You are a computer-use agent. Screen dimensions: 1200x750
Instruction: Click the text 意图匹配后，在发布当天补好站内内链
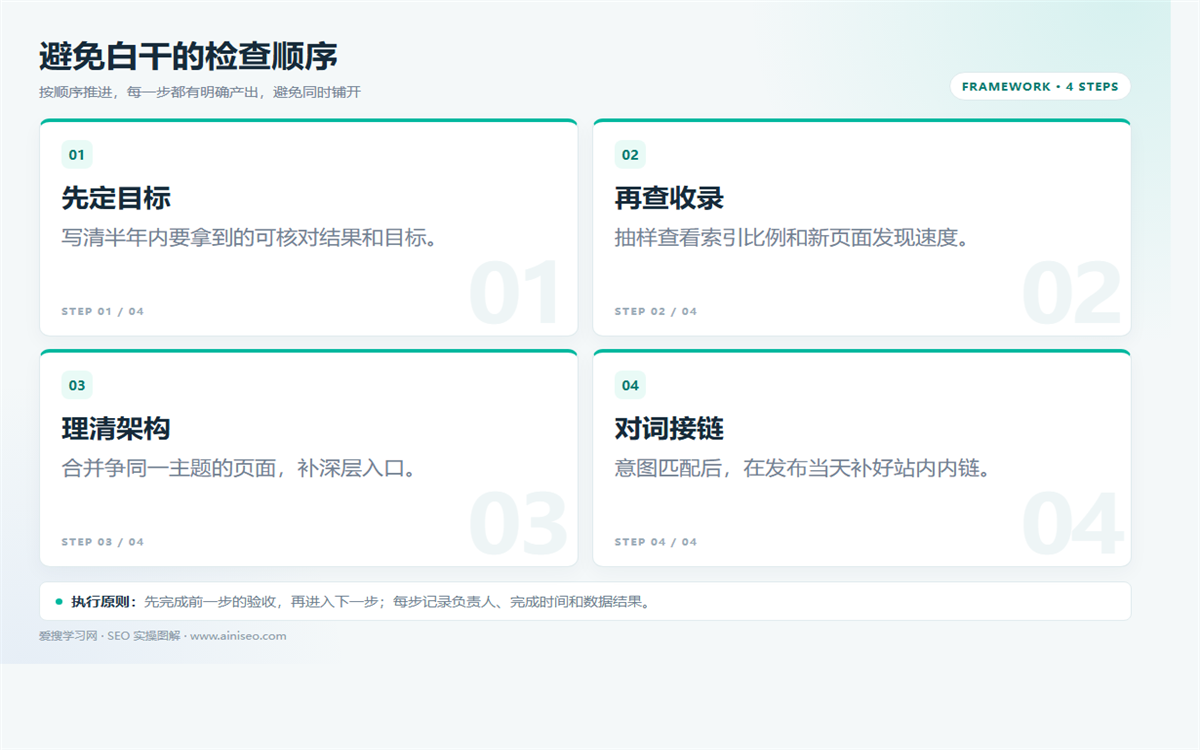click(x=803, y=468)
